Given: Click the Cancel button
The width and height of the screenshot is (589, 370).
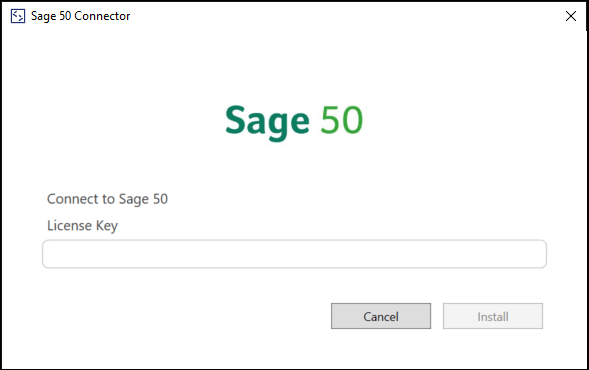Looking at the screenshot, I should 381,316.
